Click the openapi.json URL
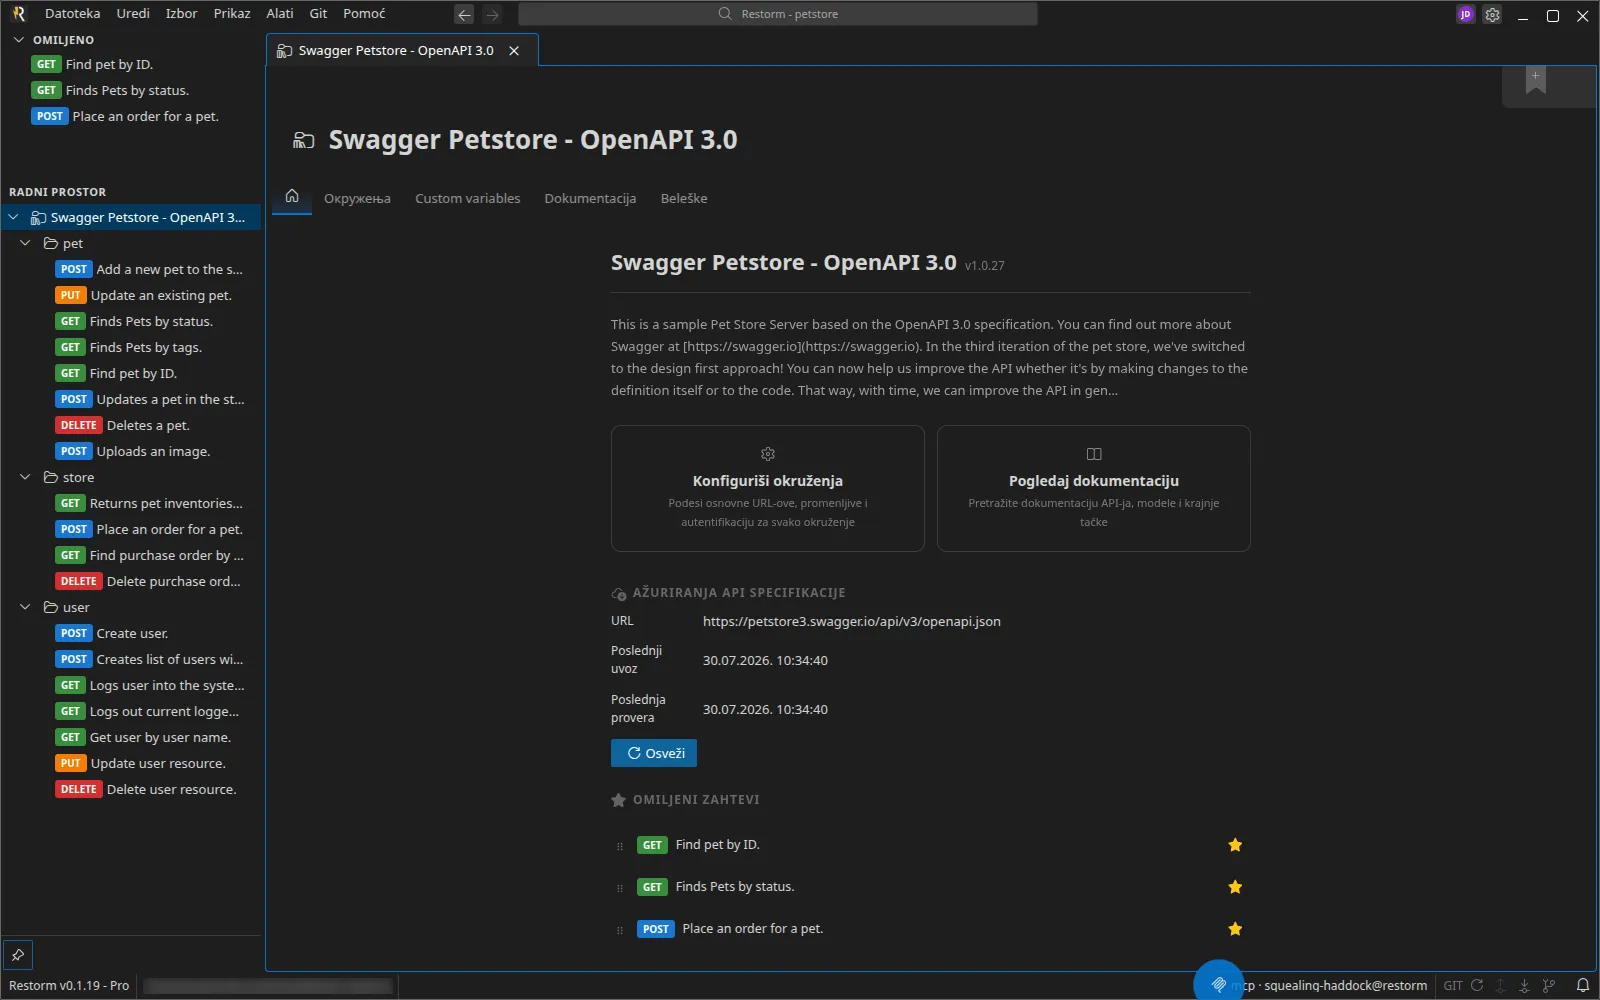 click(x=851, y=621)
